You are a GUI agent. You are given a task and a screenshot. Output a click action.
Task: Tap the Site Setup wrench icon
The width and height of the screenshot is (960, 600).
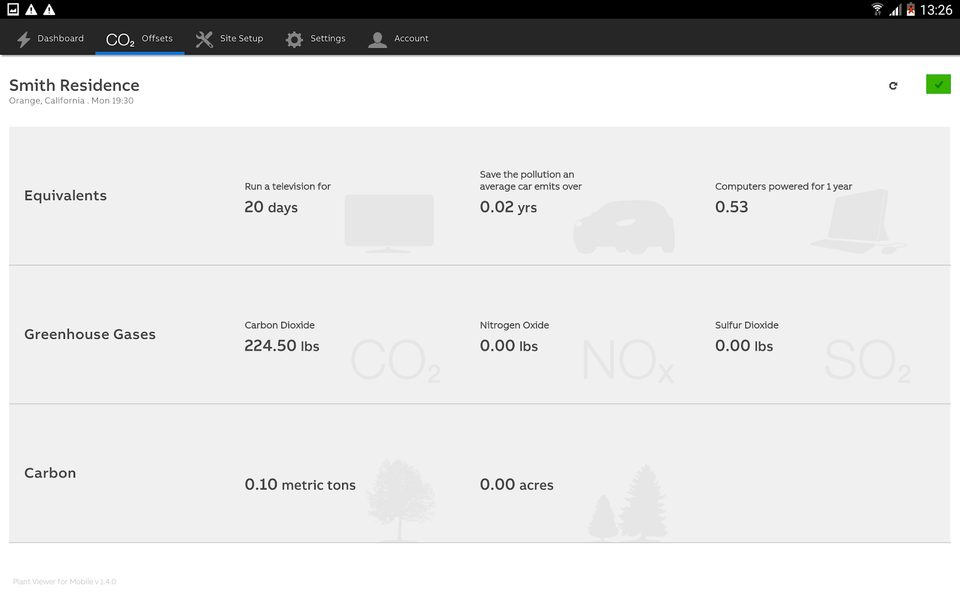[x=204, y=39]
